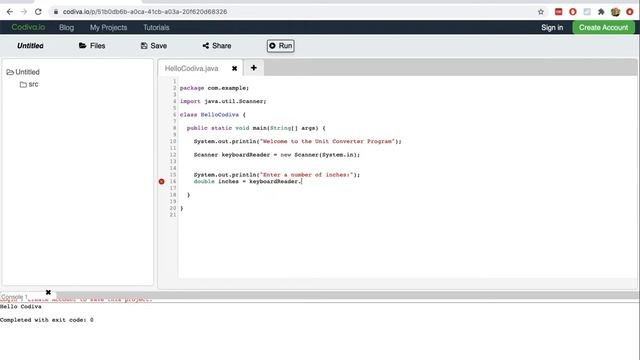The width and height of the screenshot is (640, 360).
Task: Open the Codiva.io home logo link
Action: pos(28,27)
